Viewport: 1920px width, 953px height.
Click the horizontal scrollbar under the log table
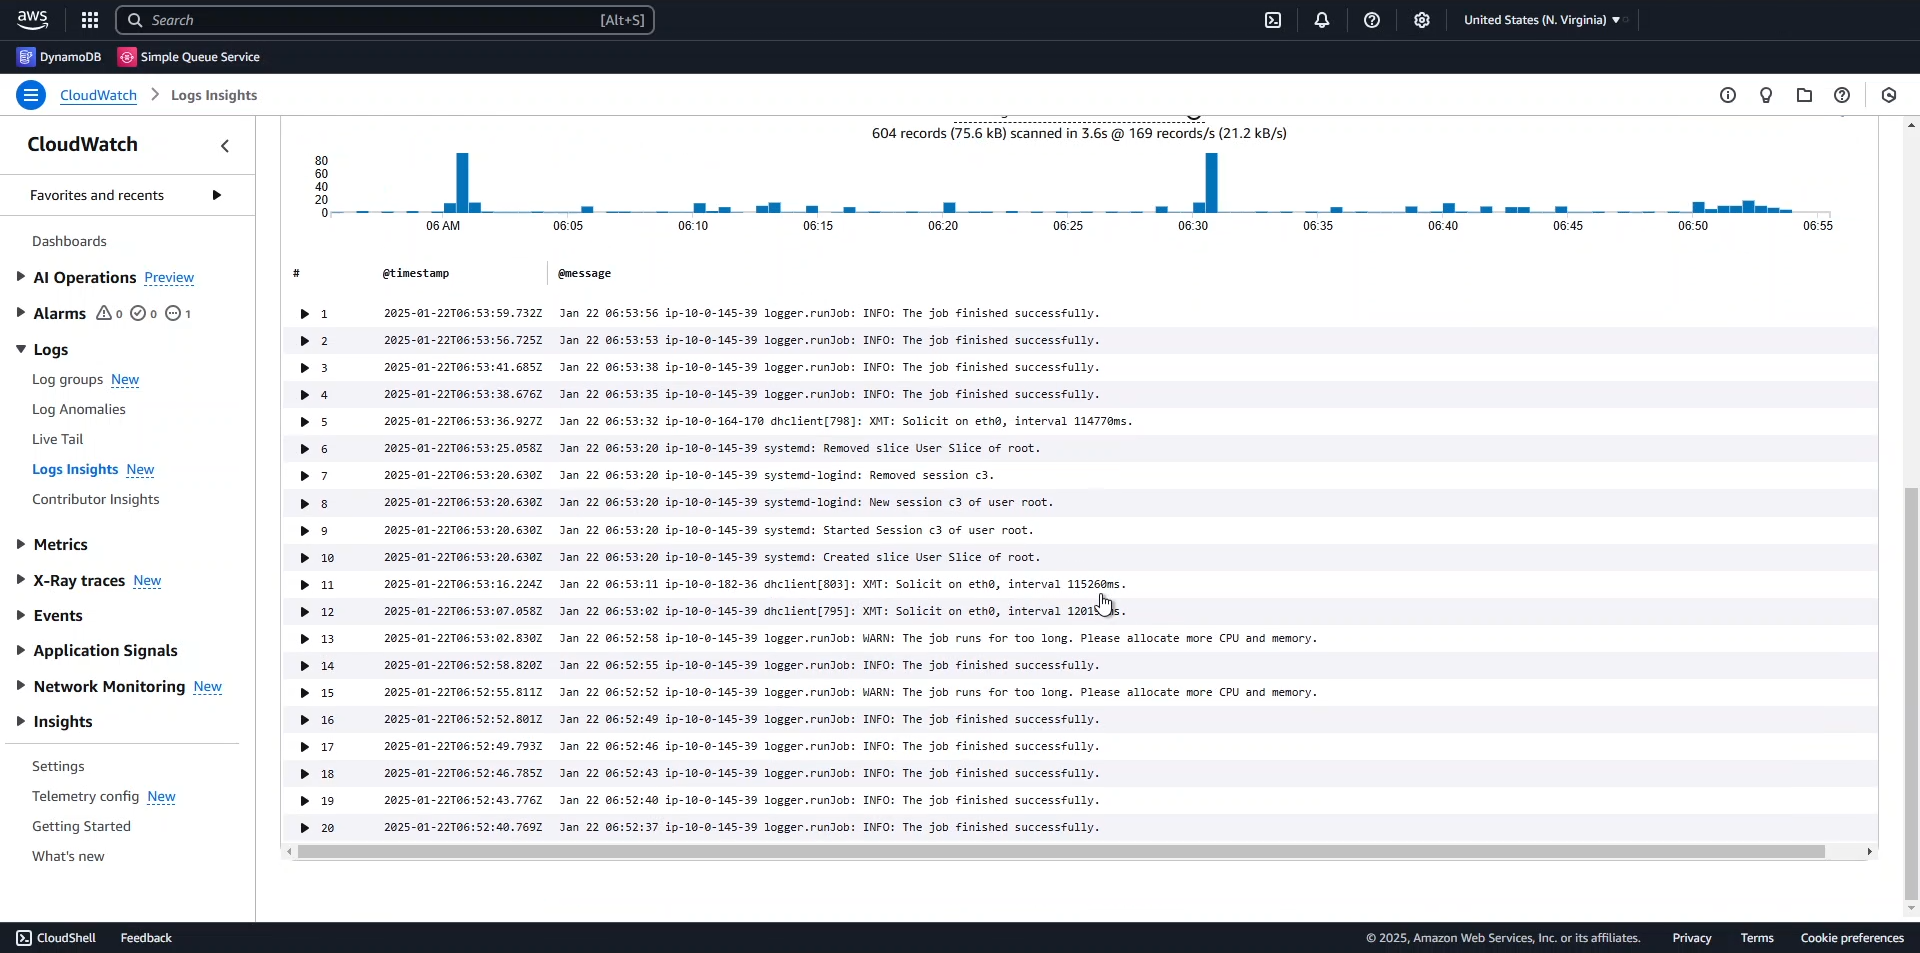[1060, 852]
